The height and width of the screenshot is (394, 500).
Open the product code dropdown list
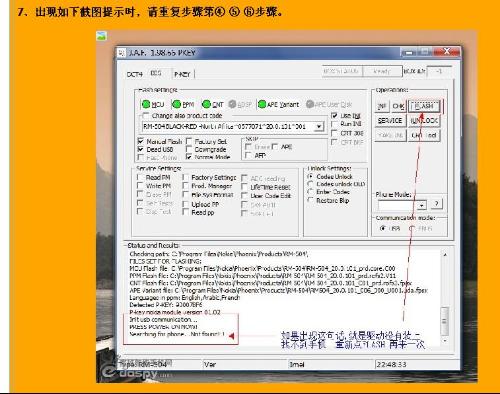point(319,127)
